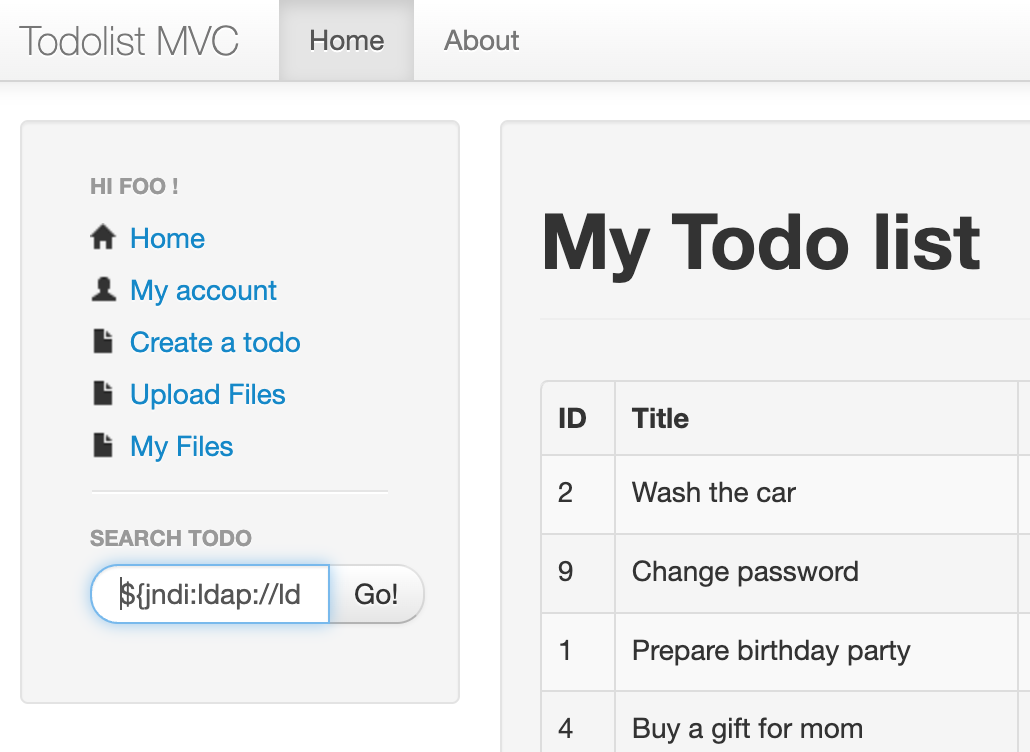This screenshot has height=752, width=1030.
Task: Open the Upload Files page
Action: point(207,394)
